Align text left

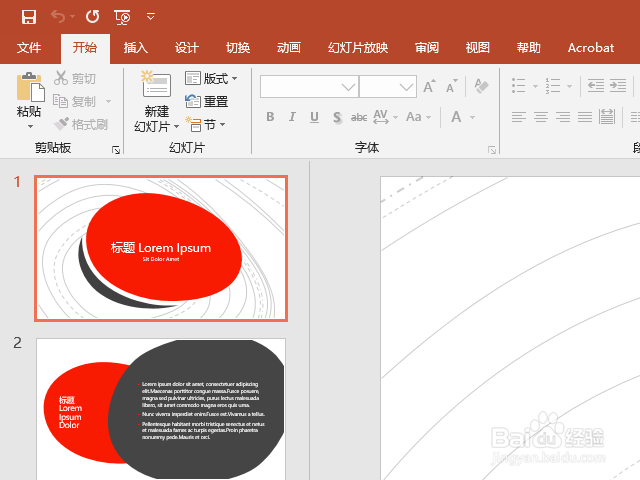[519, 117]
